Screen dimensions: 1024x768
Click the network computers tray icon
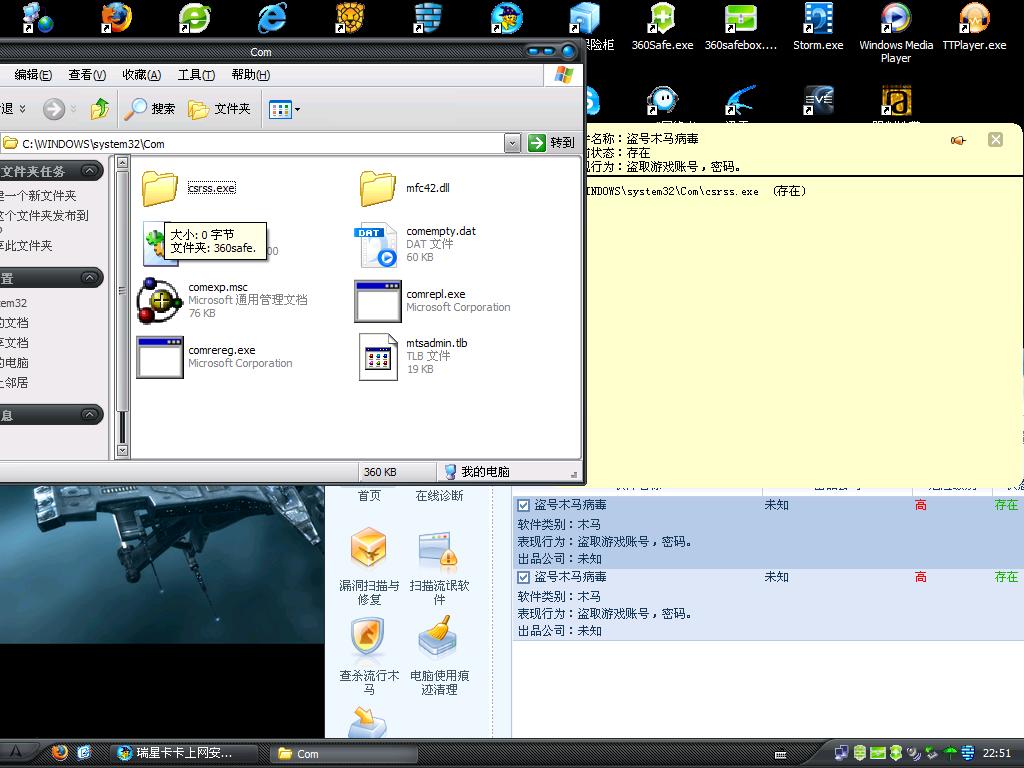[842, 754]
